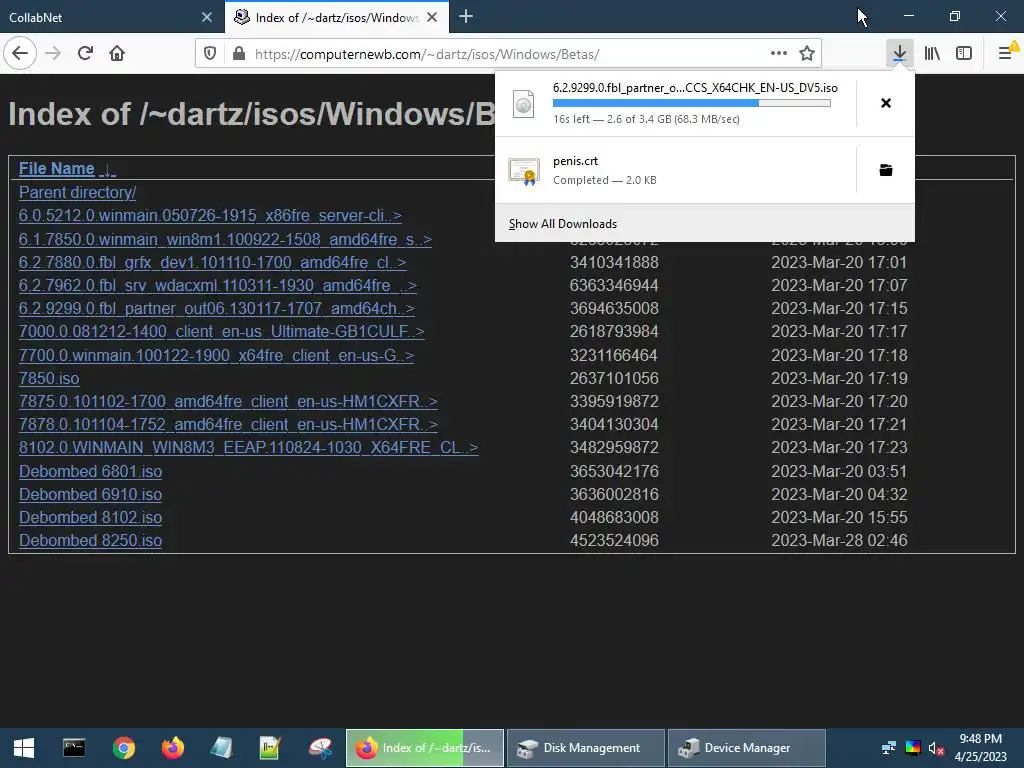Click the forward navigation arrow

(53, 54)
